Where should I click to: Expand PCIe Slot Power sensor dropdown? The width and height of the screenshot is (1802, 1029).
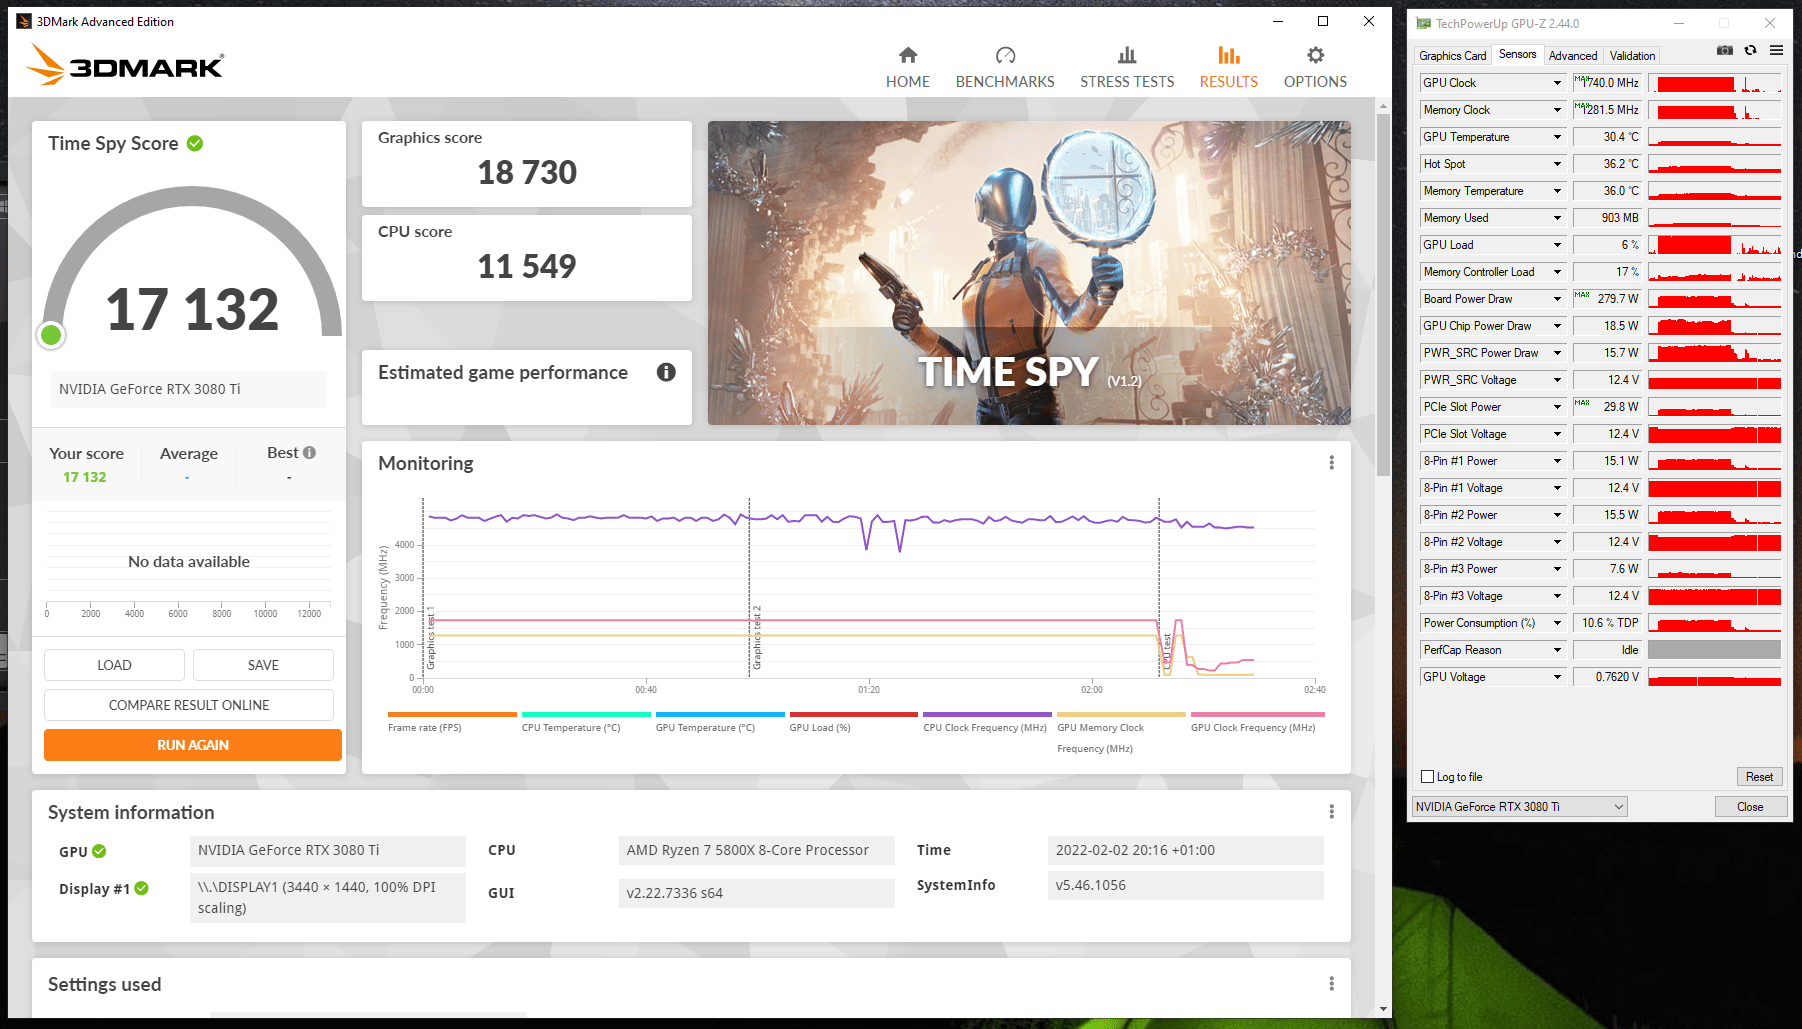pos(1557,407)
